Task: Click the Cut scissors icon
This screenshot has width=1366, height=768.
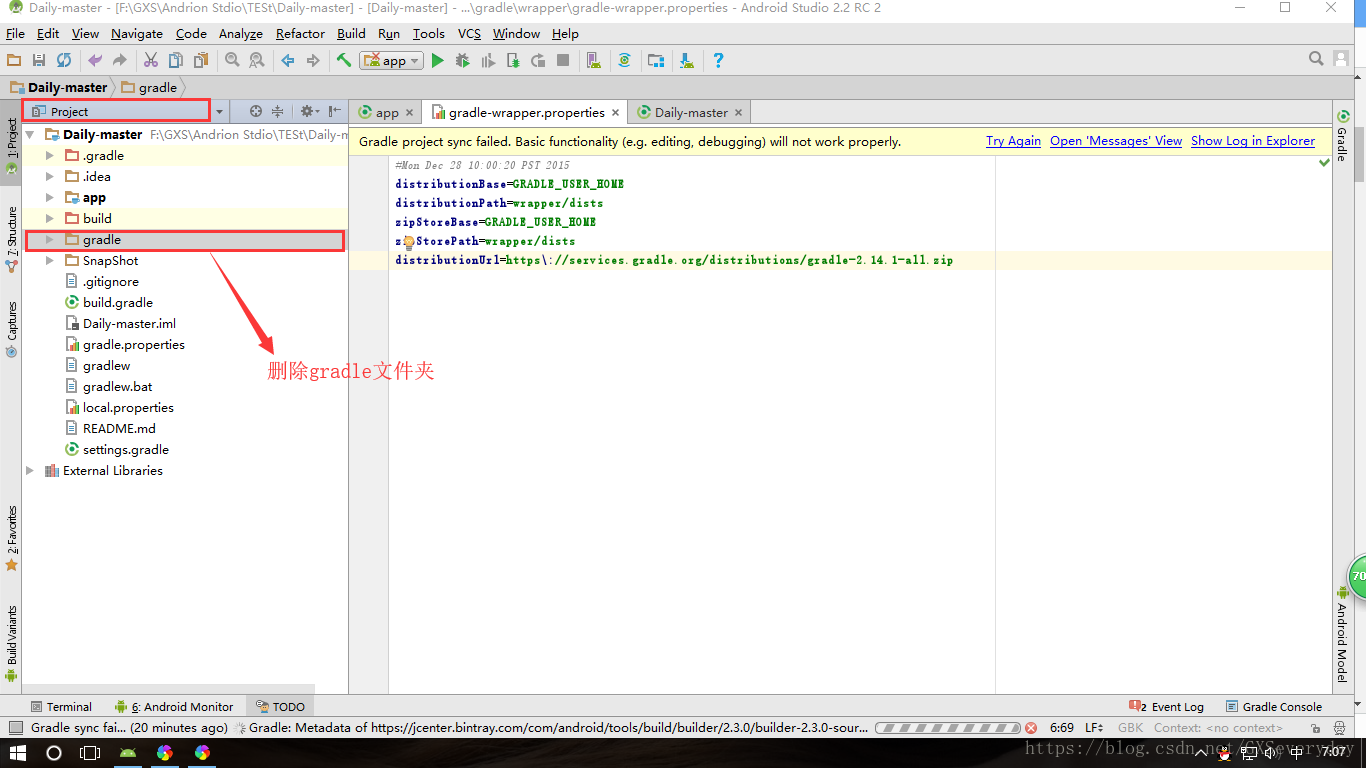Action: (x=151, y=61)
